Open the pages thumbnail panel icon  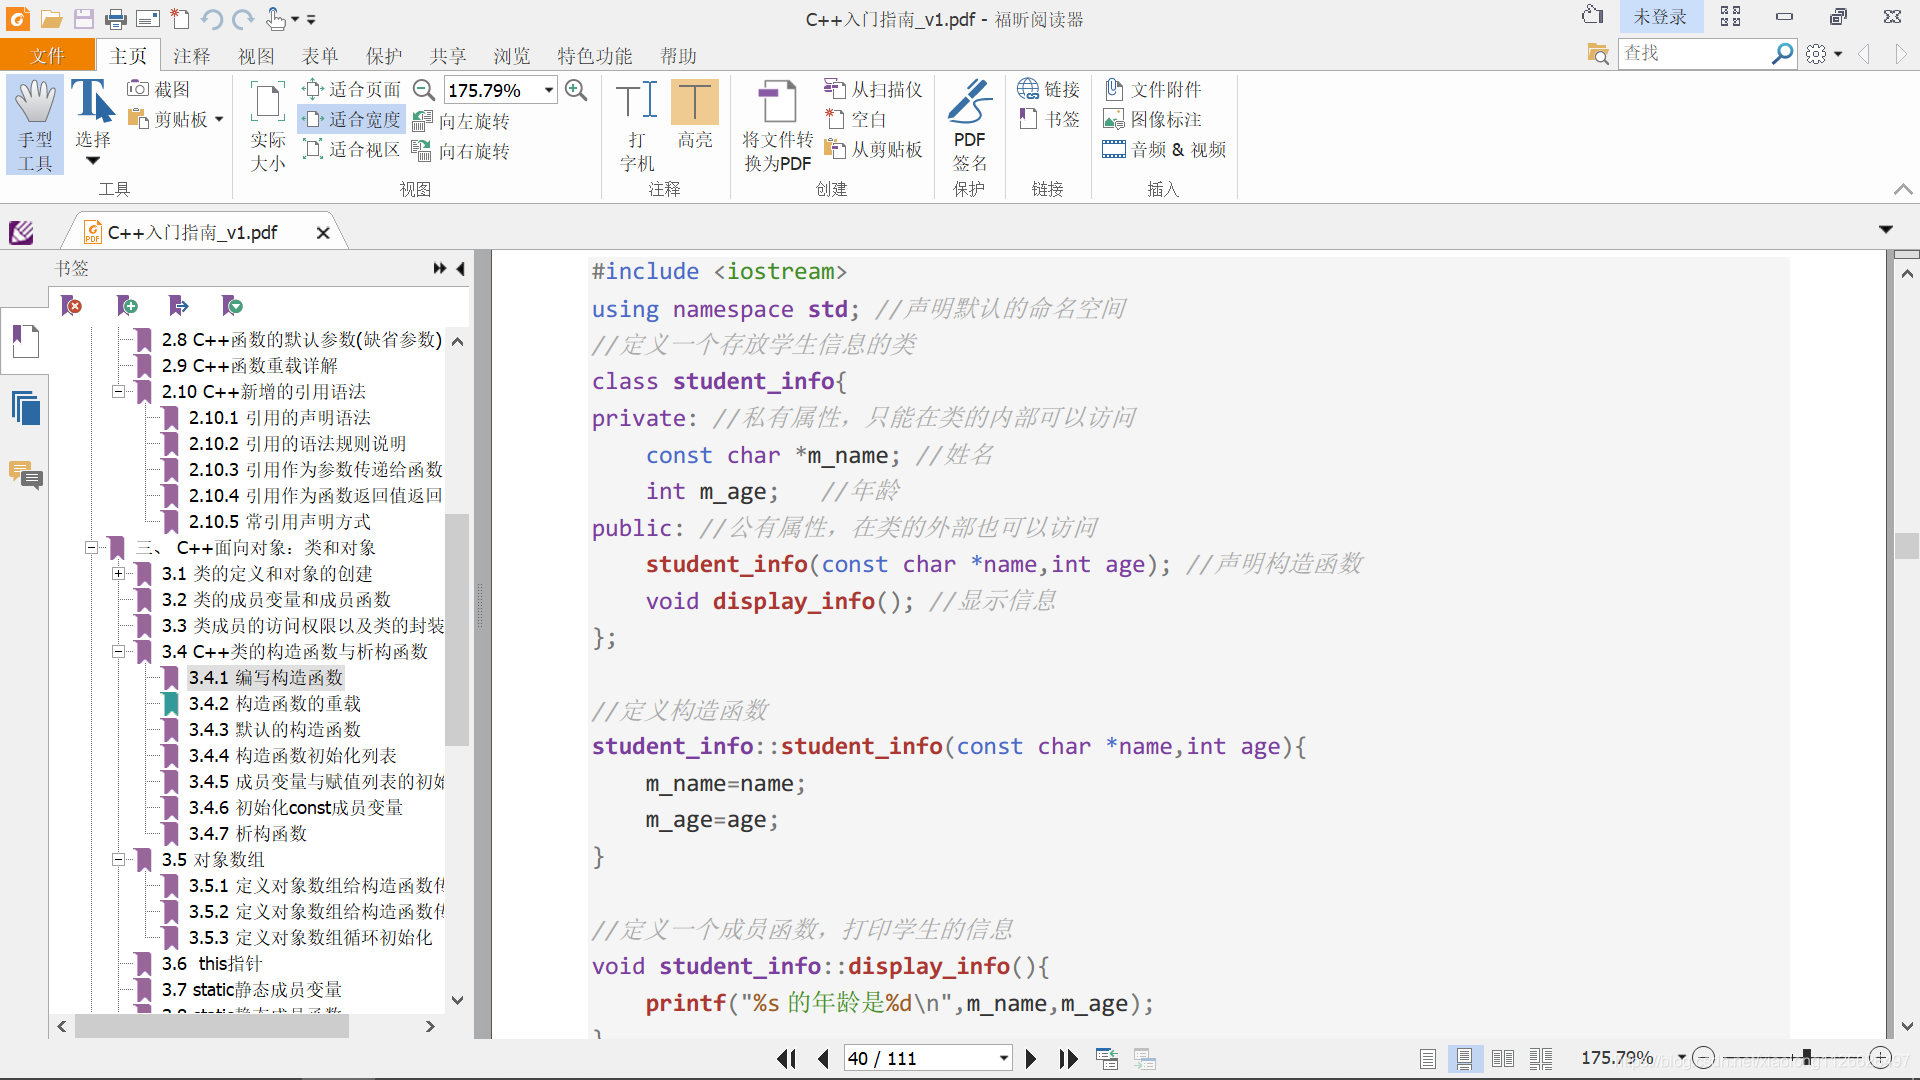(x=26, y=408)
